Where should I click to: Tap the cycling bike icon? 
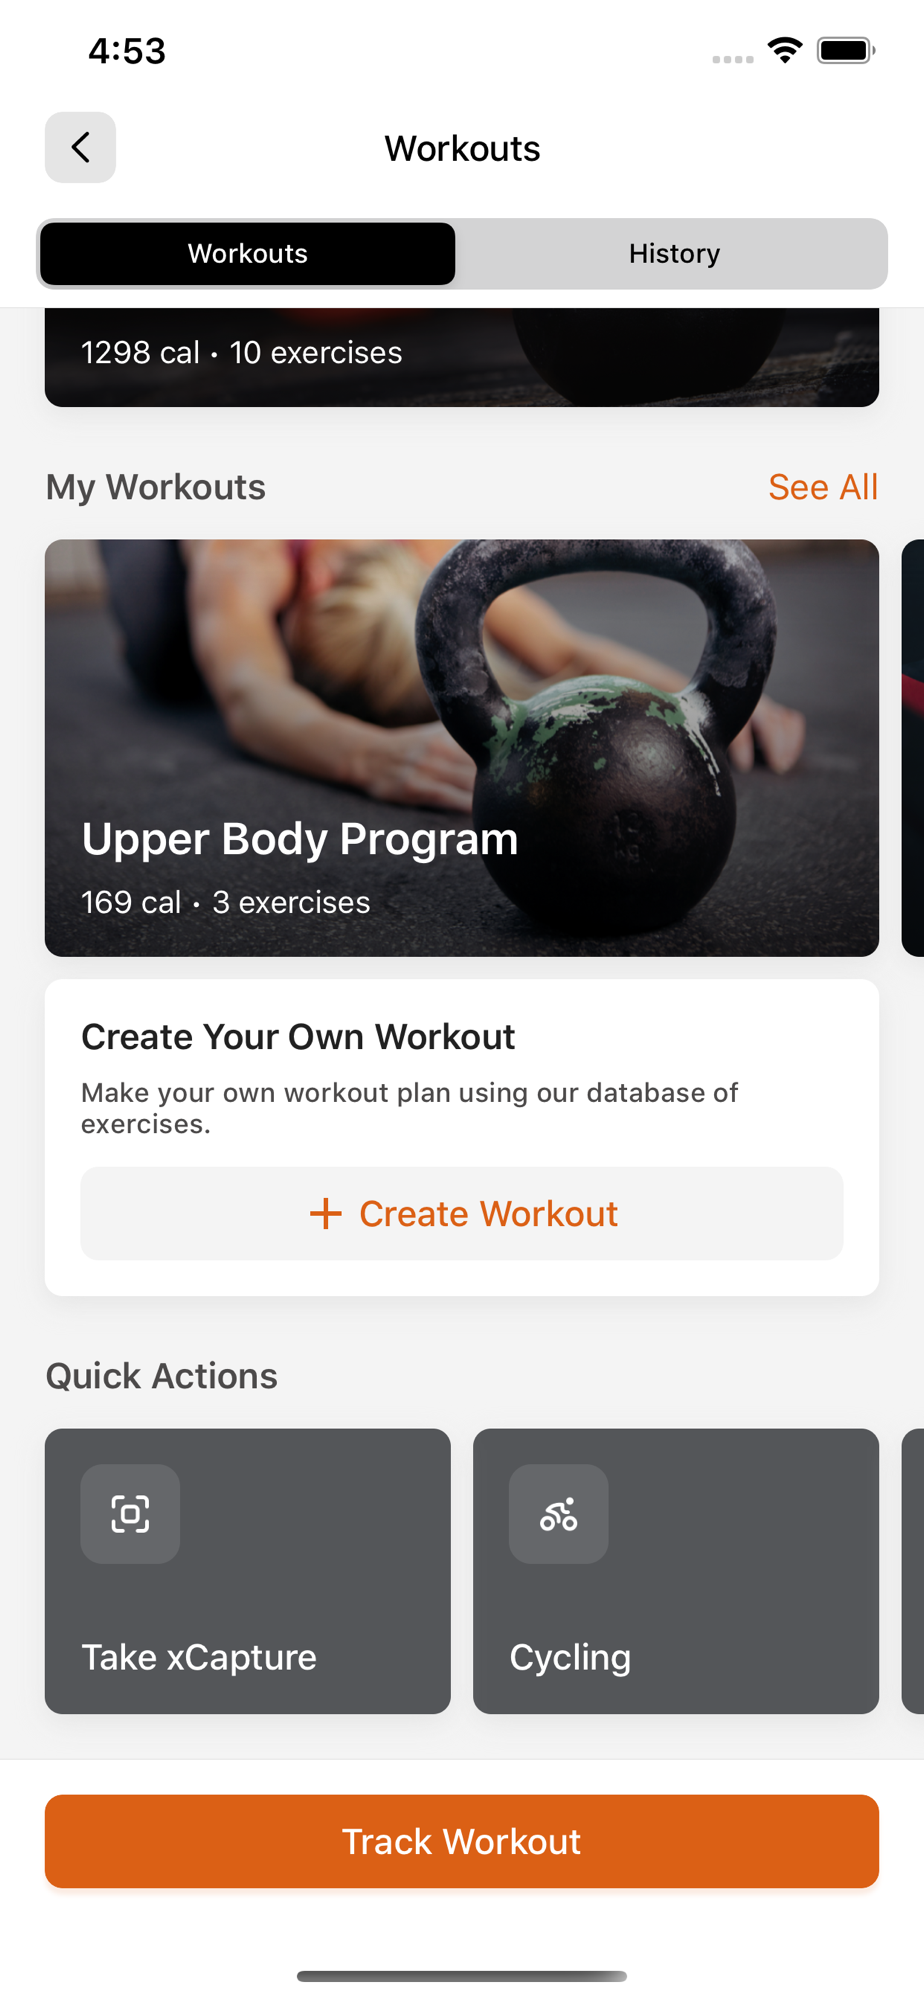(x=558, y=1514)
